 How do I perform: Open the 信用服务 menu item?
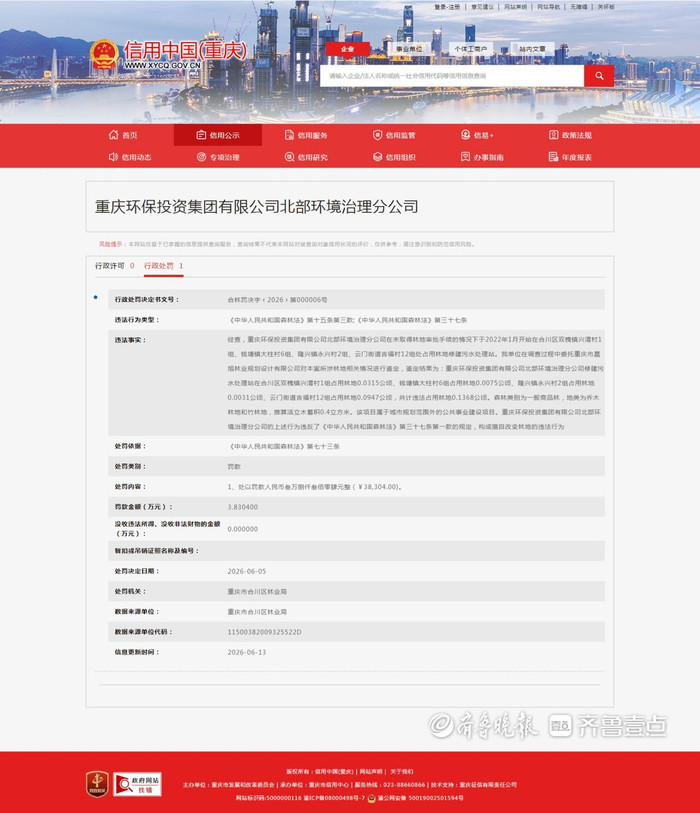313,135
